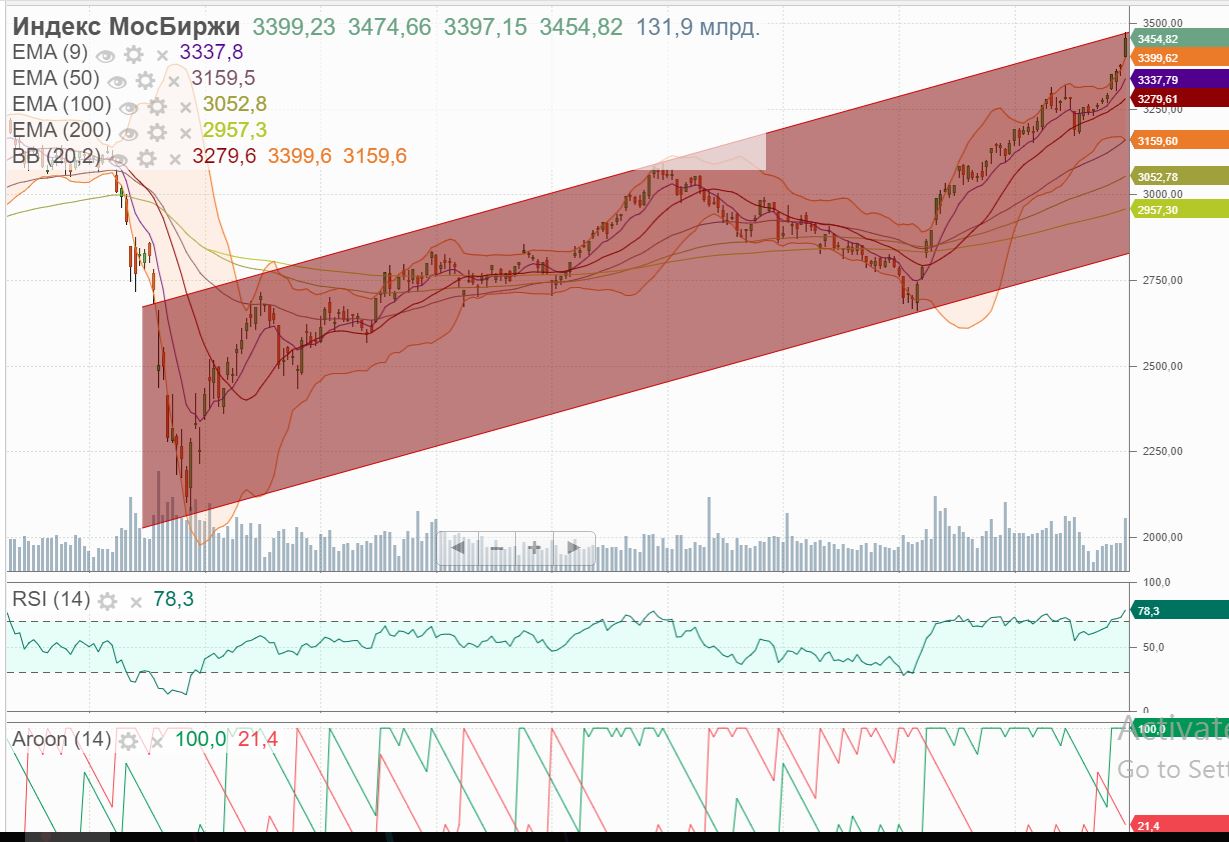This screenshot has height=842, width=1229.
Task: Open settings gear for EMA (50)
Action: point(146,81)
